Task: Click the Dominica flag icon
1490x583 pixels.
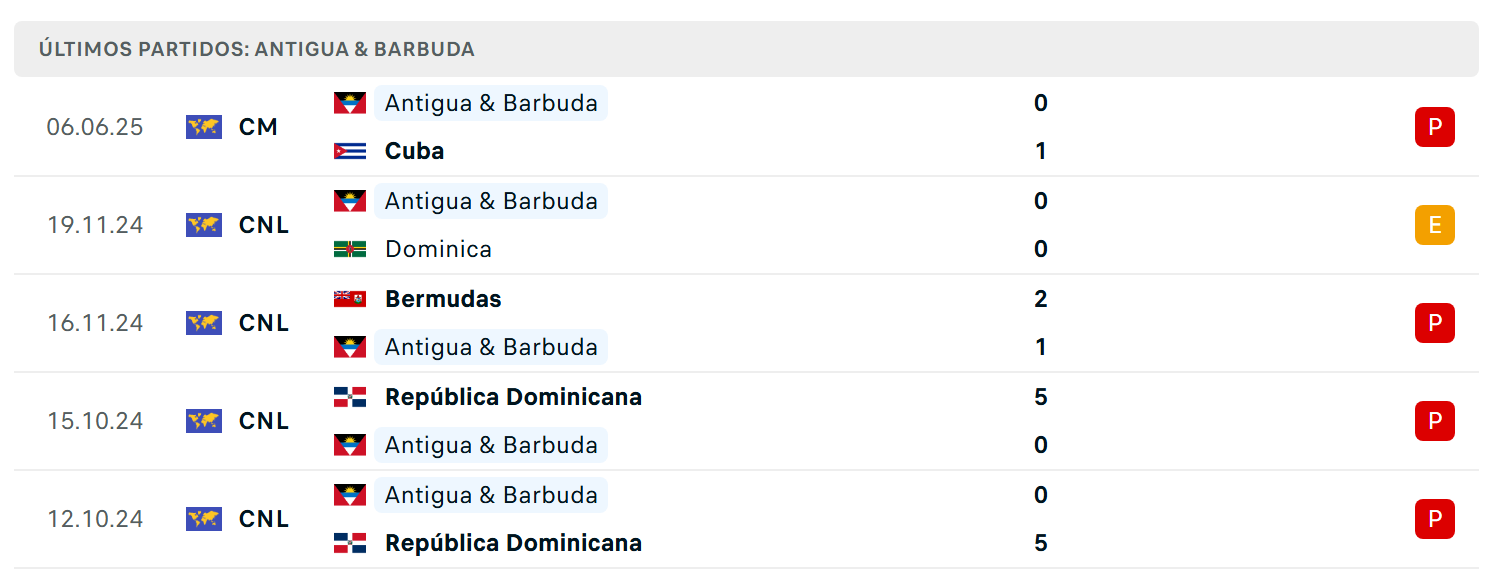Action: pyautogui.click(x=350, y=249)
